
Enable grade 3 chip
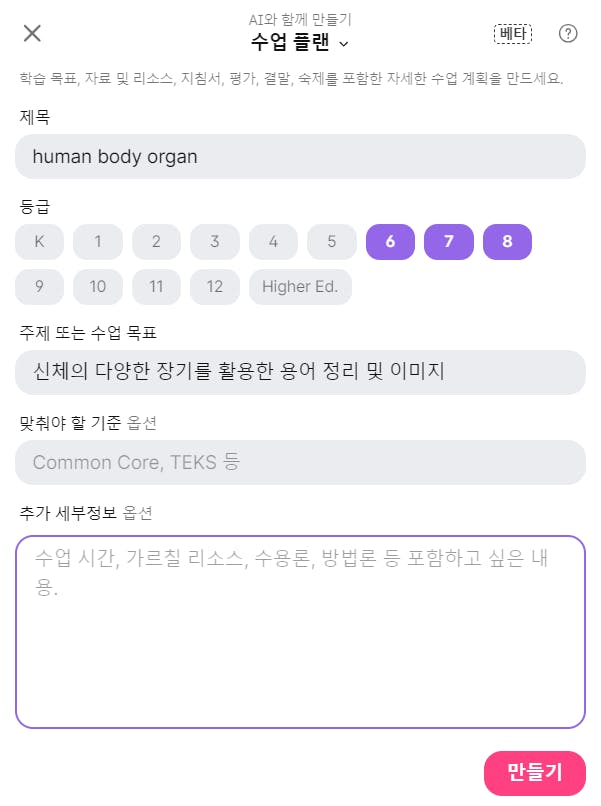215,241
